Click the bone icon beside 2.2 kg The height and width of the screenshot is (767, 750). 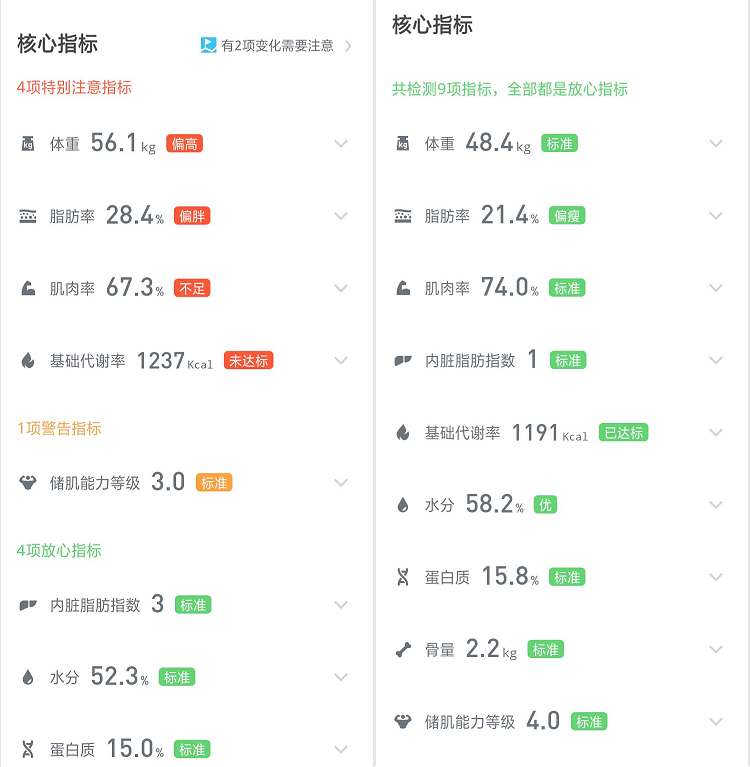tap(403, 650)
